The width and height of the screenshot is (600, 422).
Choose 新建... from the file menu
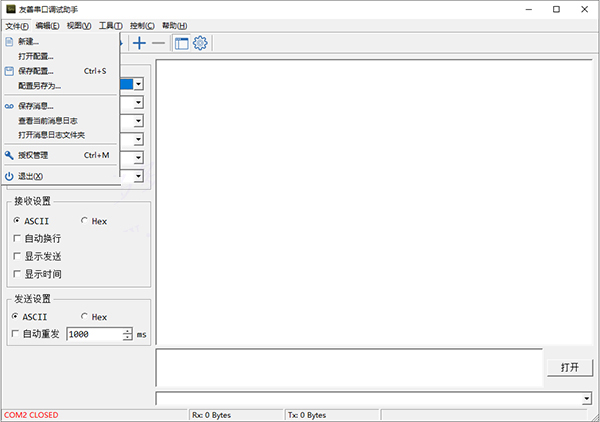[x=60, y=41]
